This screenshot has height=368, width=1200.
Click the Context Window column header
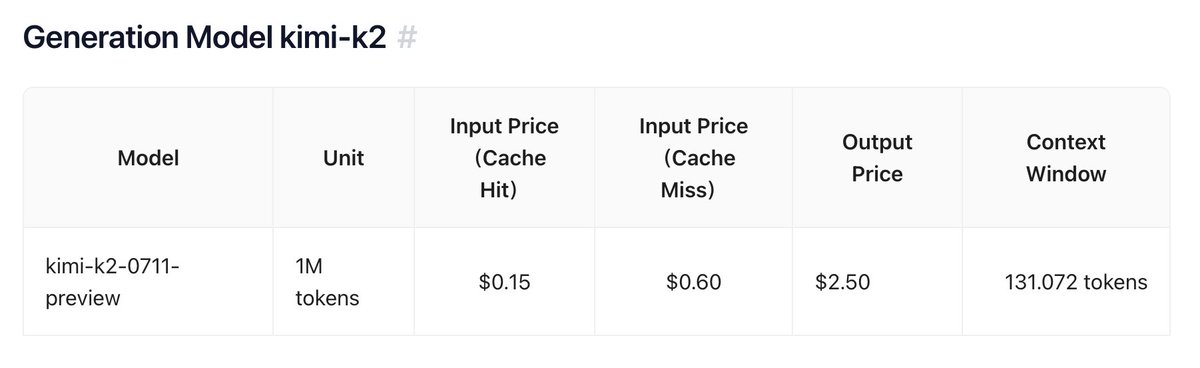(1066, 157)
